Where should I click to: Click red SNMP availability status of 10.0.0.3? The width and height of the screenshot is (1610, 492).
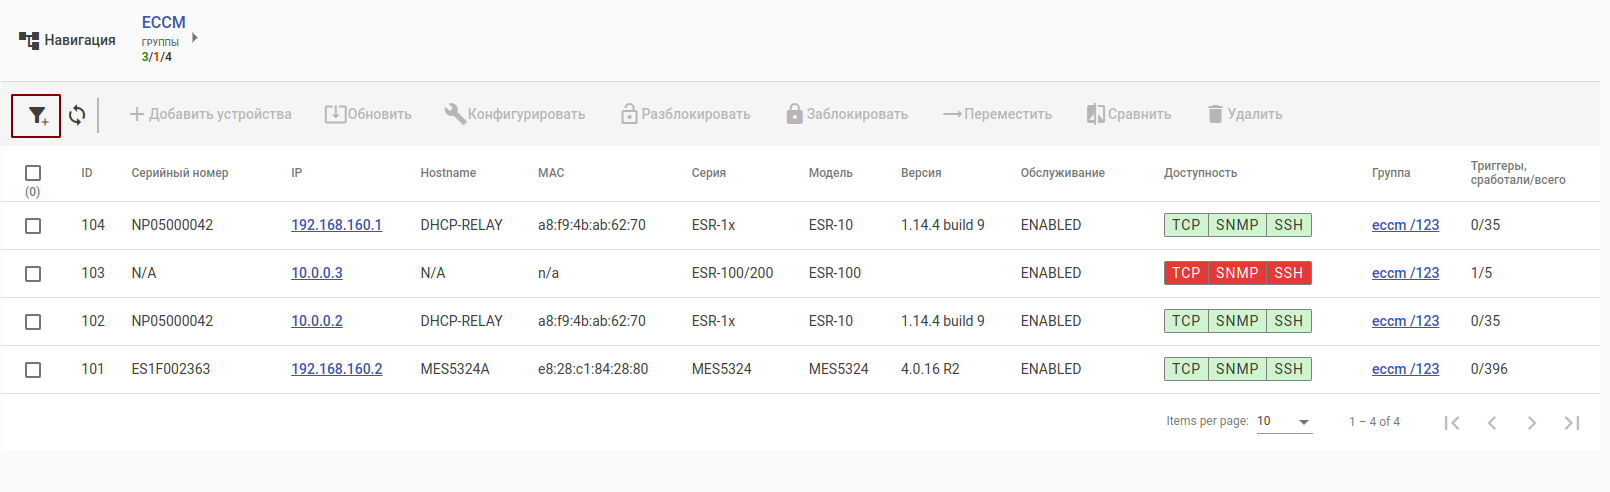click(1237, 273)
